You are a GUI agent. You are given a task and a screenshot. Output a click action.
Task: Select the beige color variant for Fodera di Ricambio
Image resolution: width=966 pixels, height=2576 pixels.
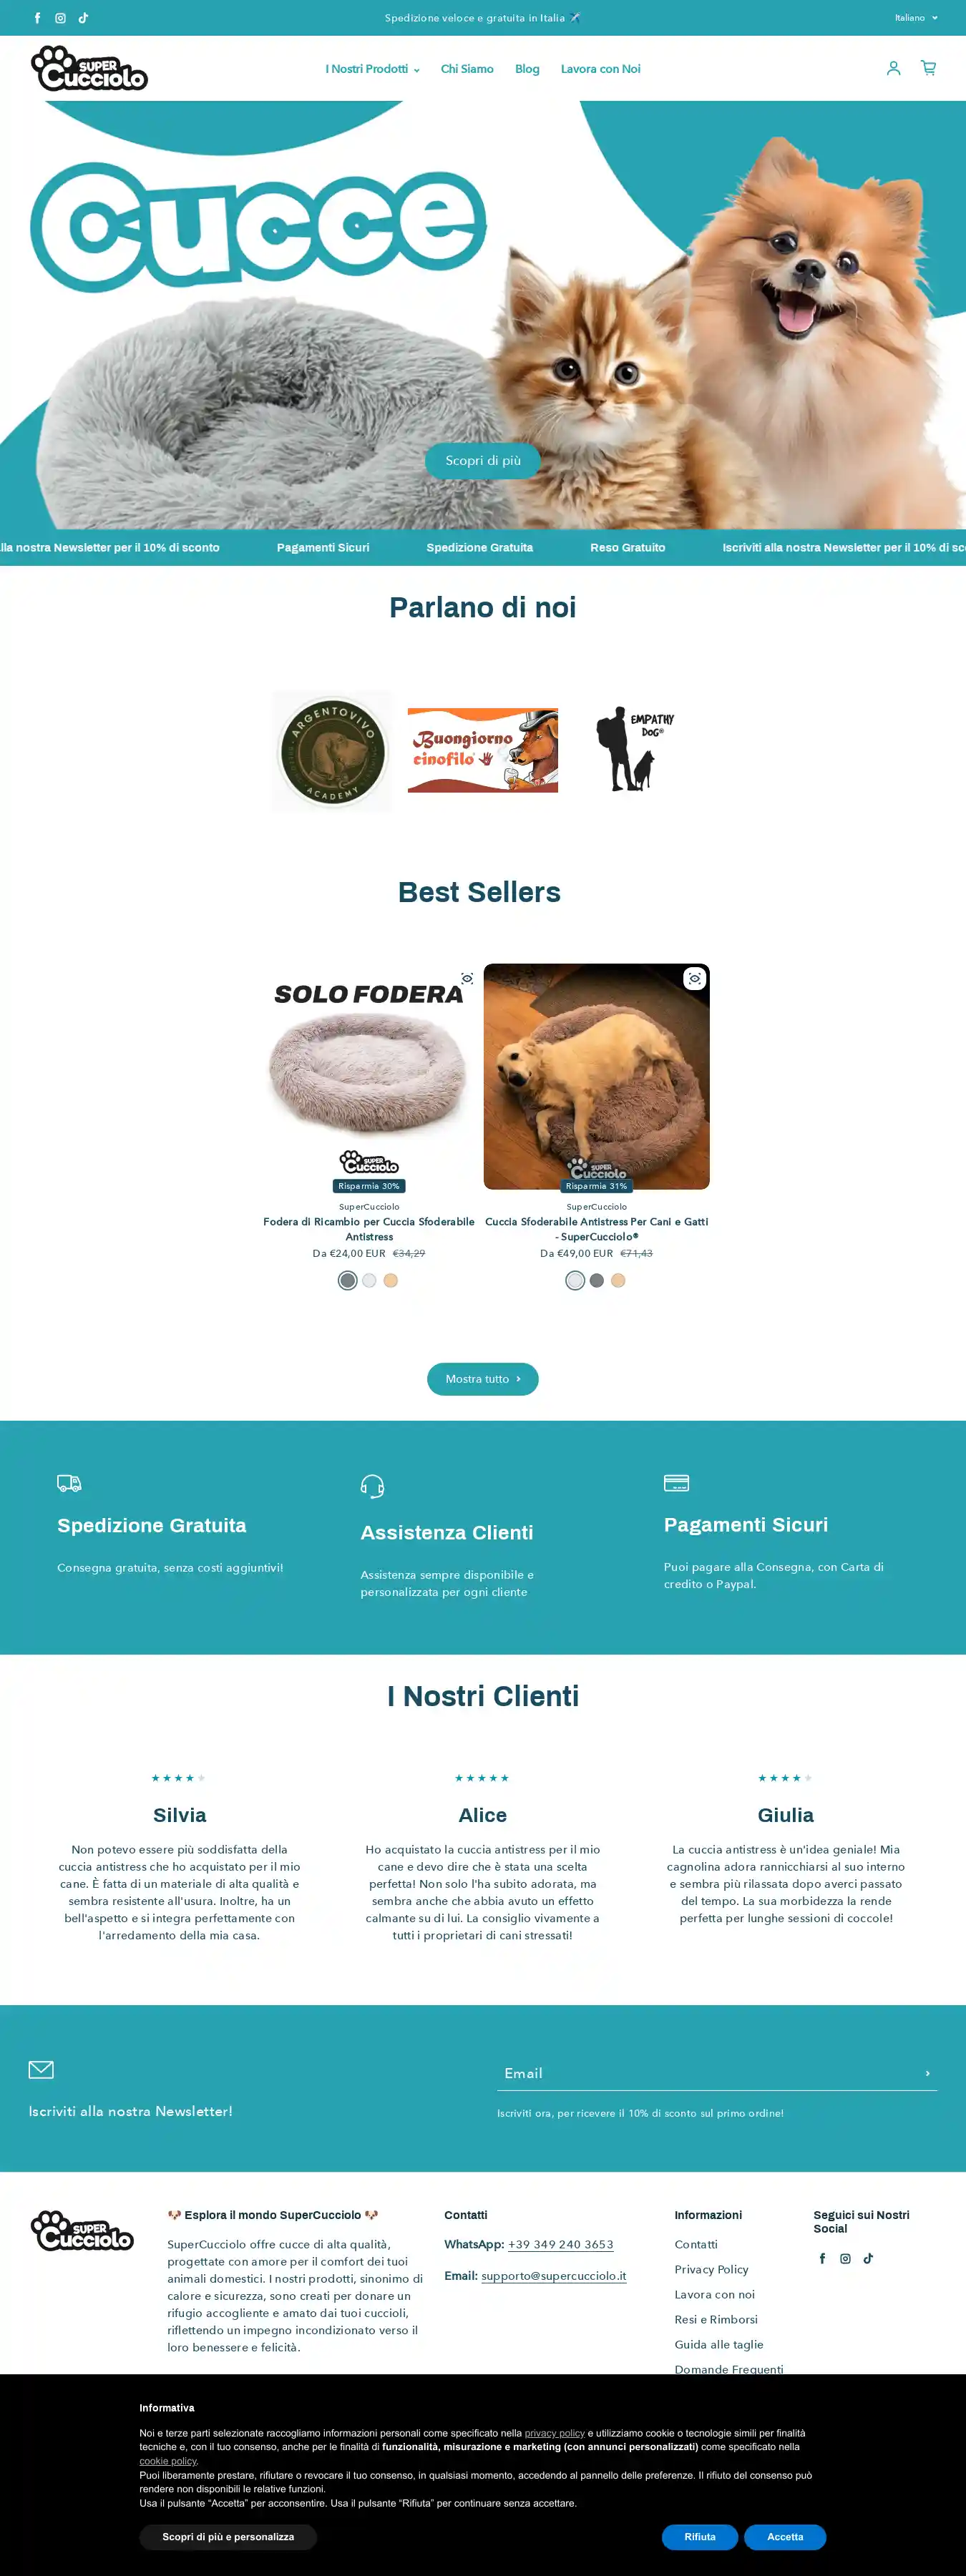pos(391,1280)
